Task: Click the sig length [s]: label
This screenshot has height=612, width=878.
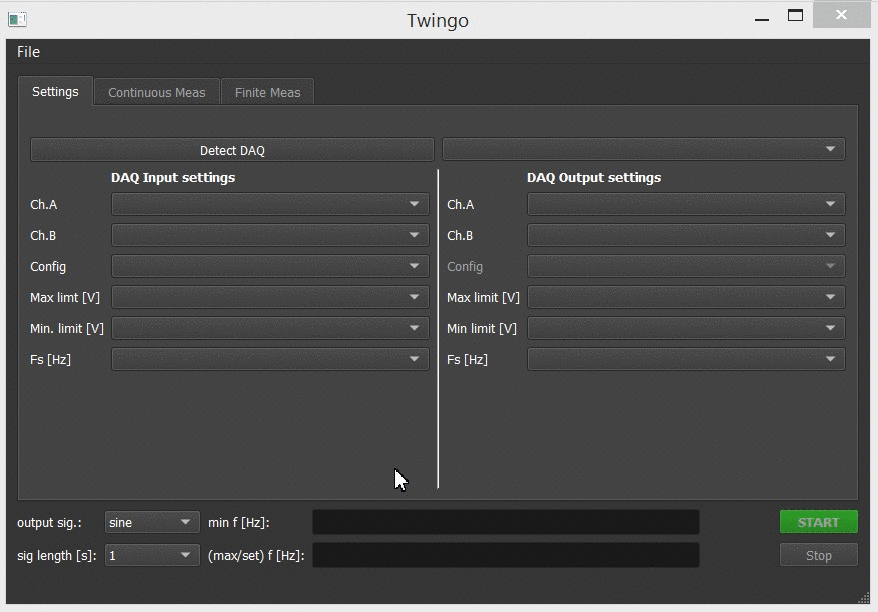Action: click(x=57, y=555)
